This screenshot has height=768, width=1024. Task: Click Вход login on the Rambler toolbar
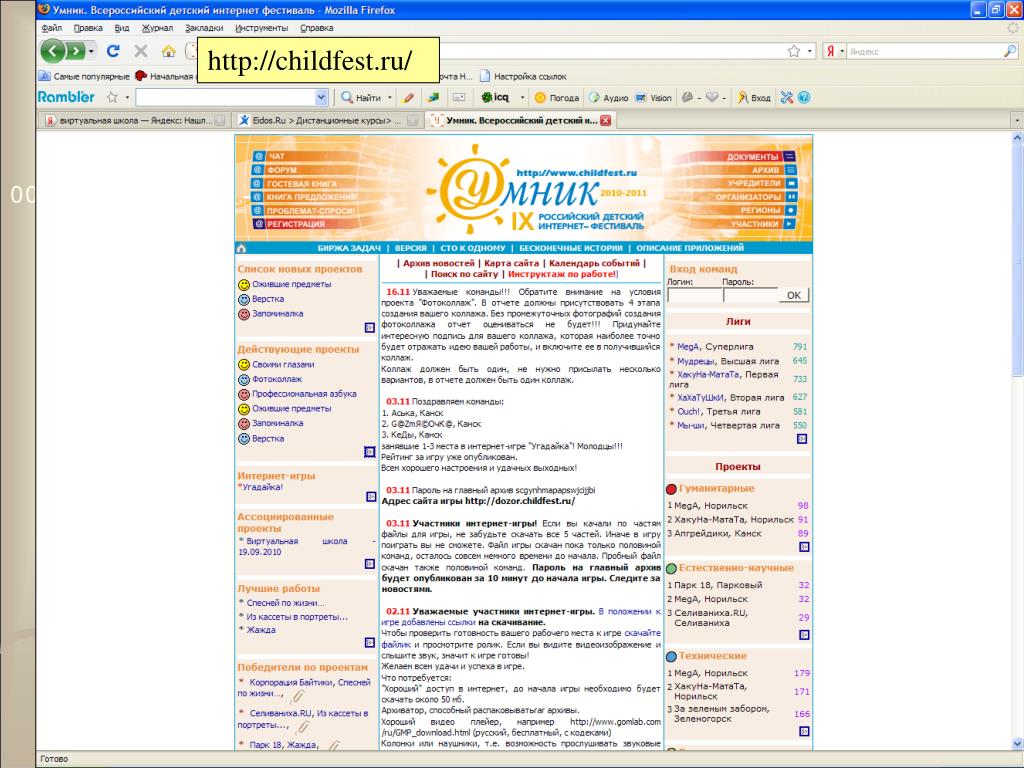point(754,97)
